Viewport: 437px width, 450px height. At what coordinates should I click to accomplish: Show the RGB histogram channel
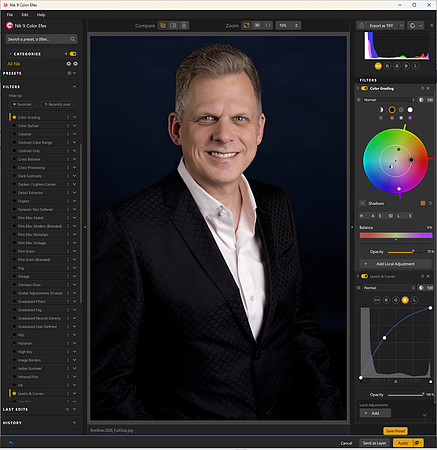[x=378, y=66]
